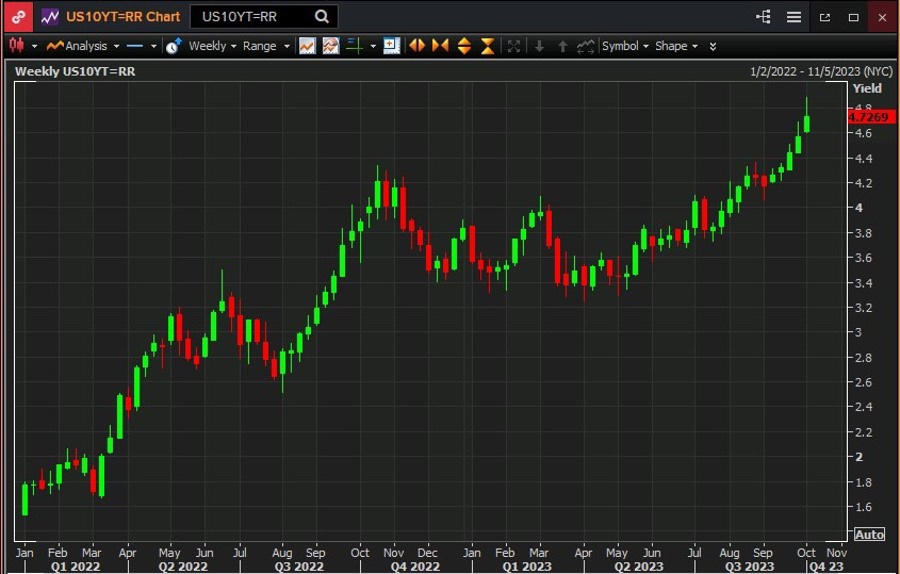Open the related hierarchy tree icon
The image size is (900, 574).
764,17
